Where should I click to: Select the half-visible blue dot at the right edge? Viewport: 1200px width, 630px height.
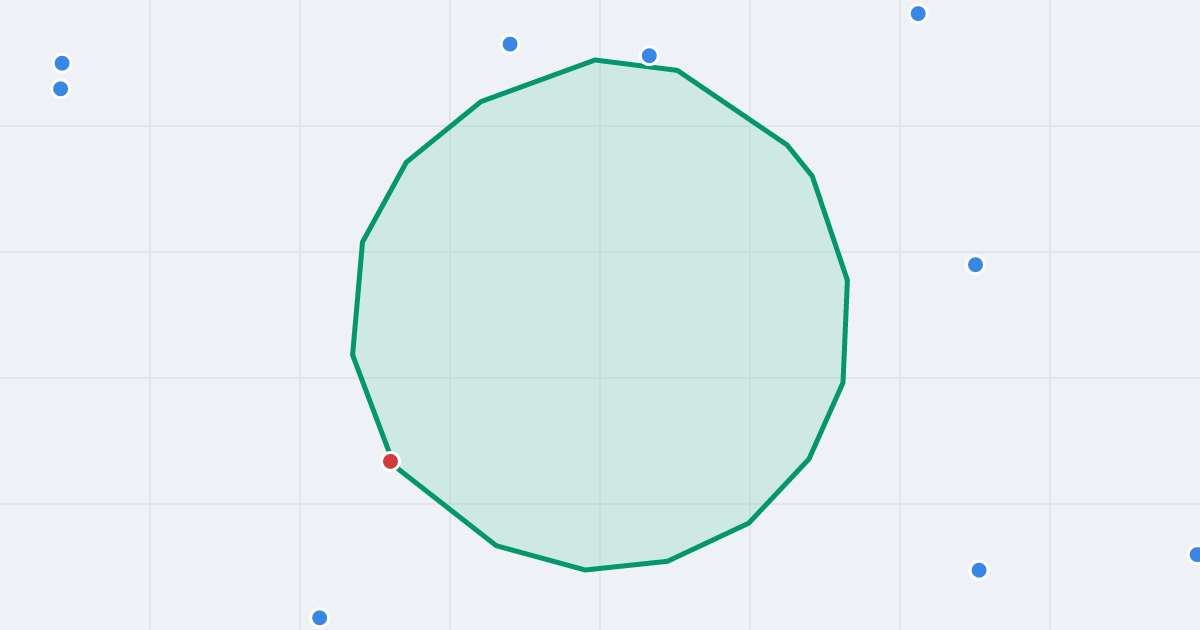pyautogui.click(x=1194, y=554)
